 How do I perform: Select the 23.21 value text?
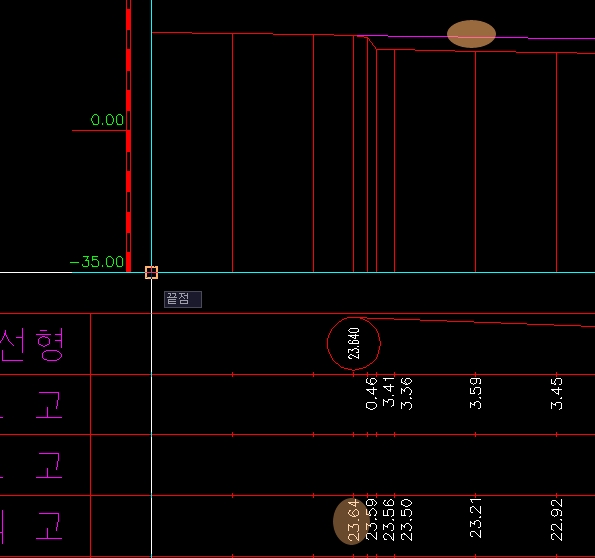point(475,518)
